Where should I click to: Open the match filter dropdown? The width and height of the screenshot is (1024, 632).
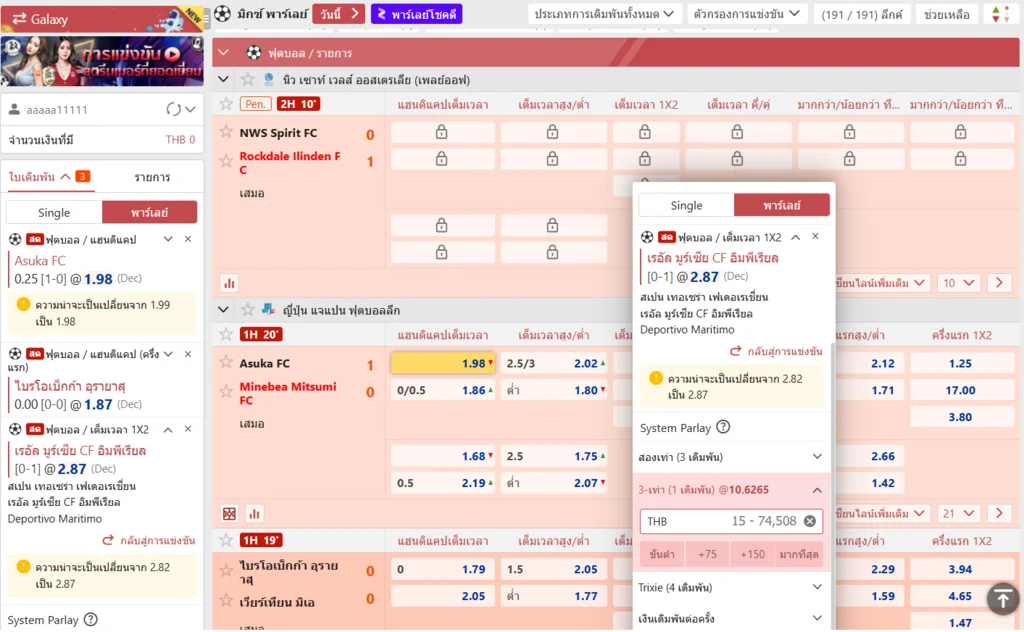pyautogui.click(x=747, y=14)
